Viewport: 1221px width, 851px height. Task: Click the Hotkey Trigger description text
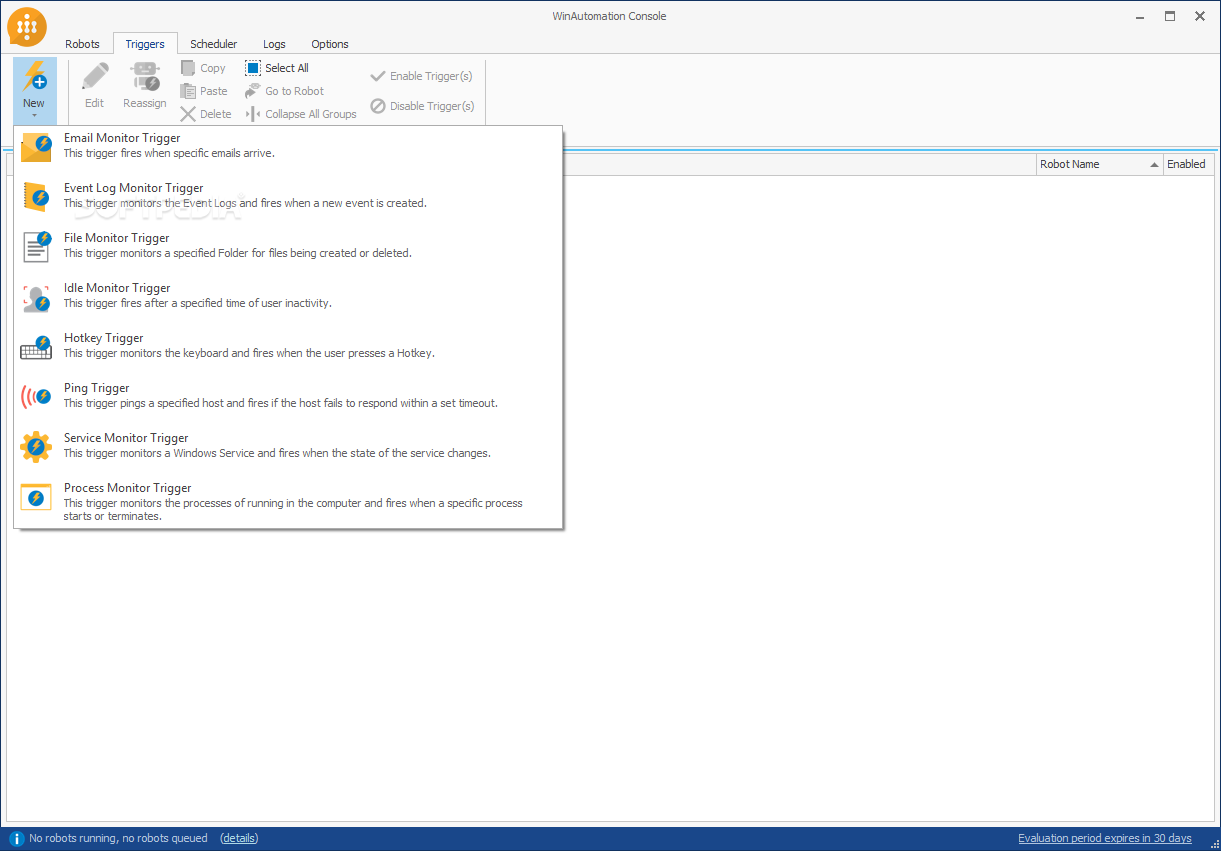pyautogui.click(x=249, y=353)
